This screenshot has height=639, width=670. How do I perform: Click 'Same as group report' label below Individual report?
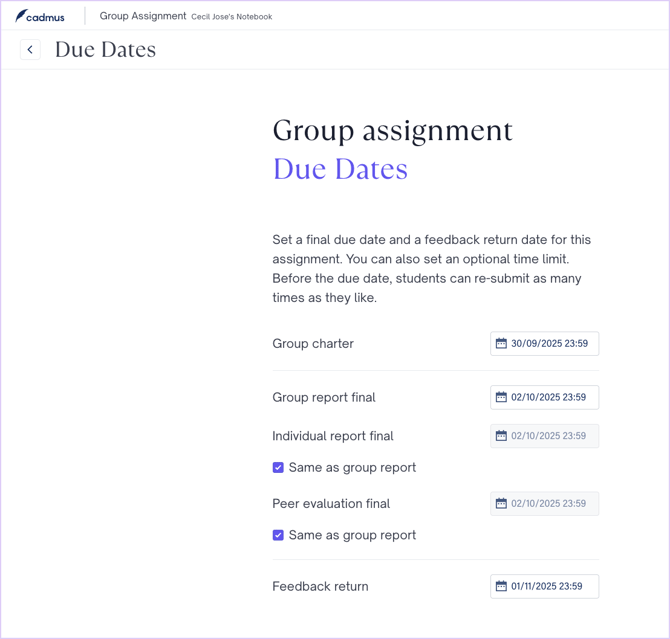tap(352, 468)
